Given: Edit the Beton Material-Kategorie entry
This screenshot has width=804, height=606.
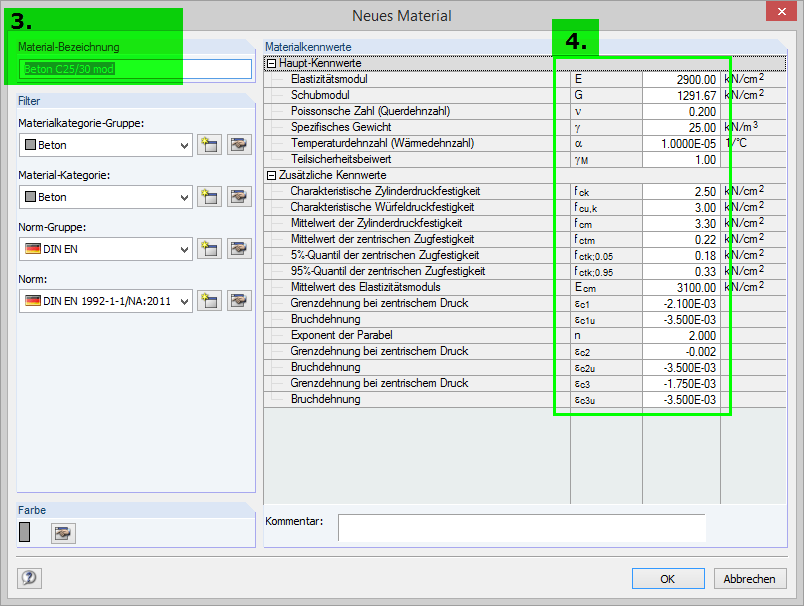Looking at the screenshot, I should [237, 196].
